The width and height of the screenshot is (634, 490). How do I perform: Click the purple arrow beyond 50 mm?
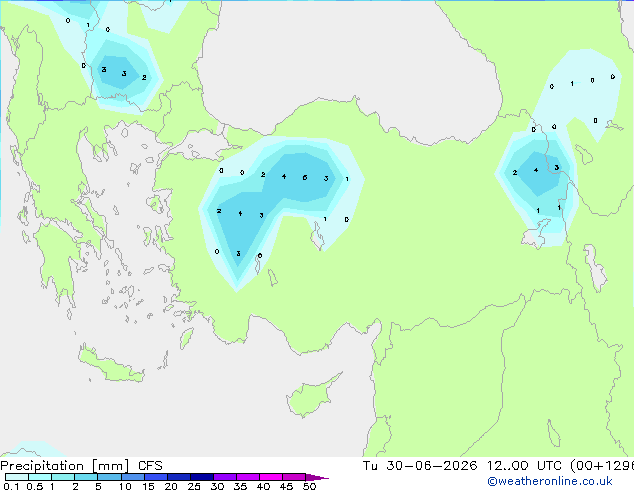coord(317,477)
